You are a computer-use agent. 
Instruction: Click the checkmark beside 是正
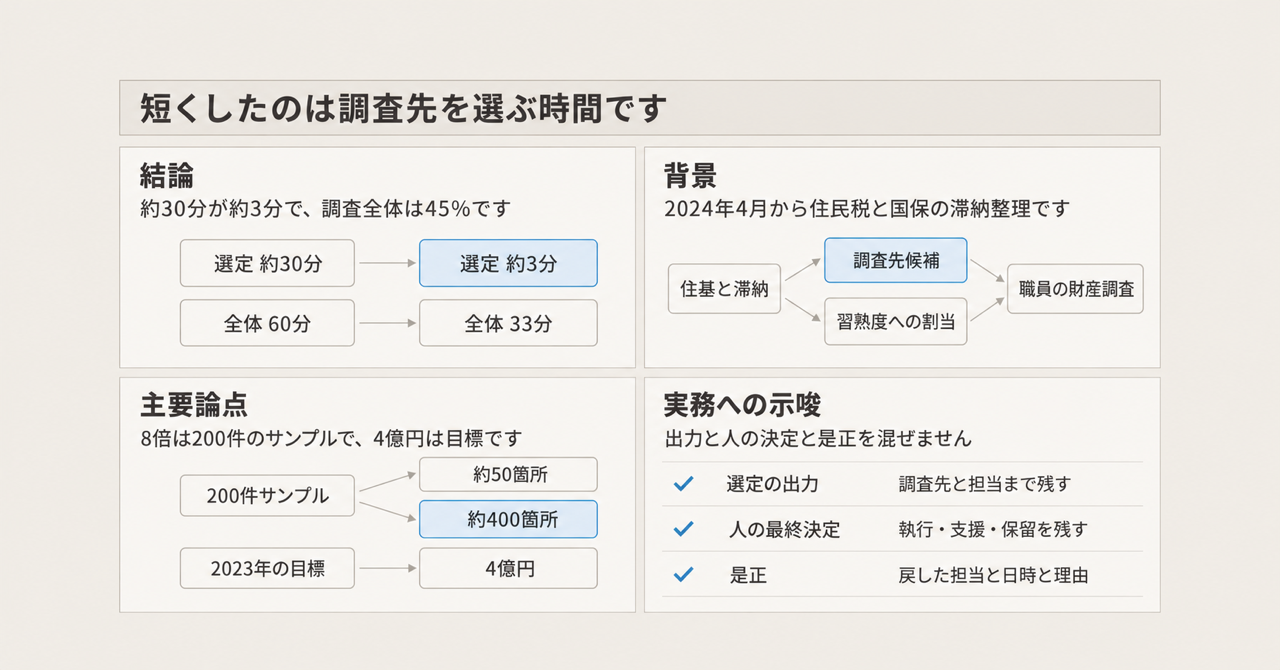click(683, 575)
